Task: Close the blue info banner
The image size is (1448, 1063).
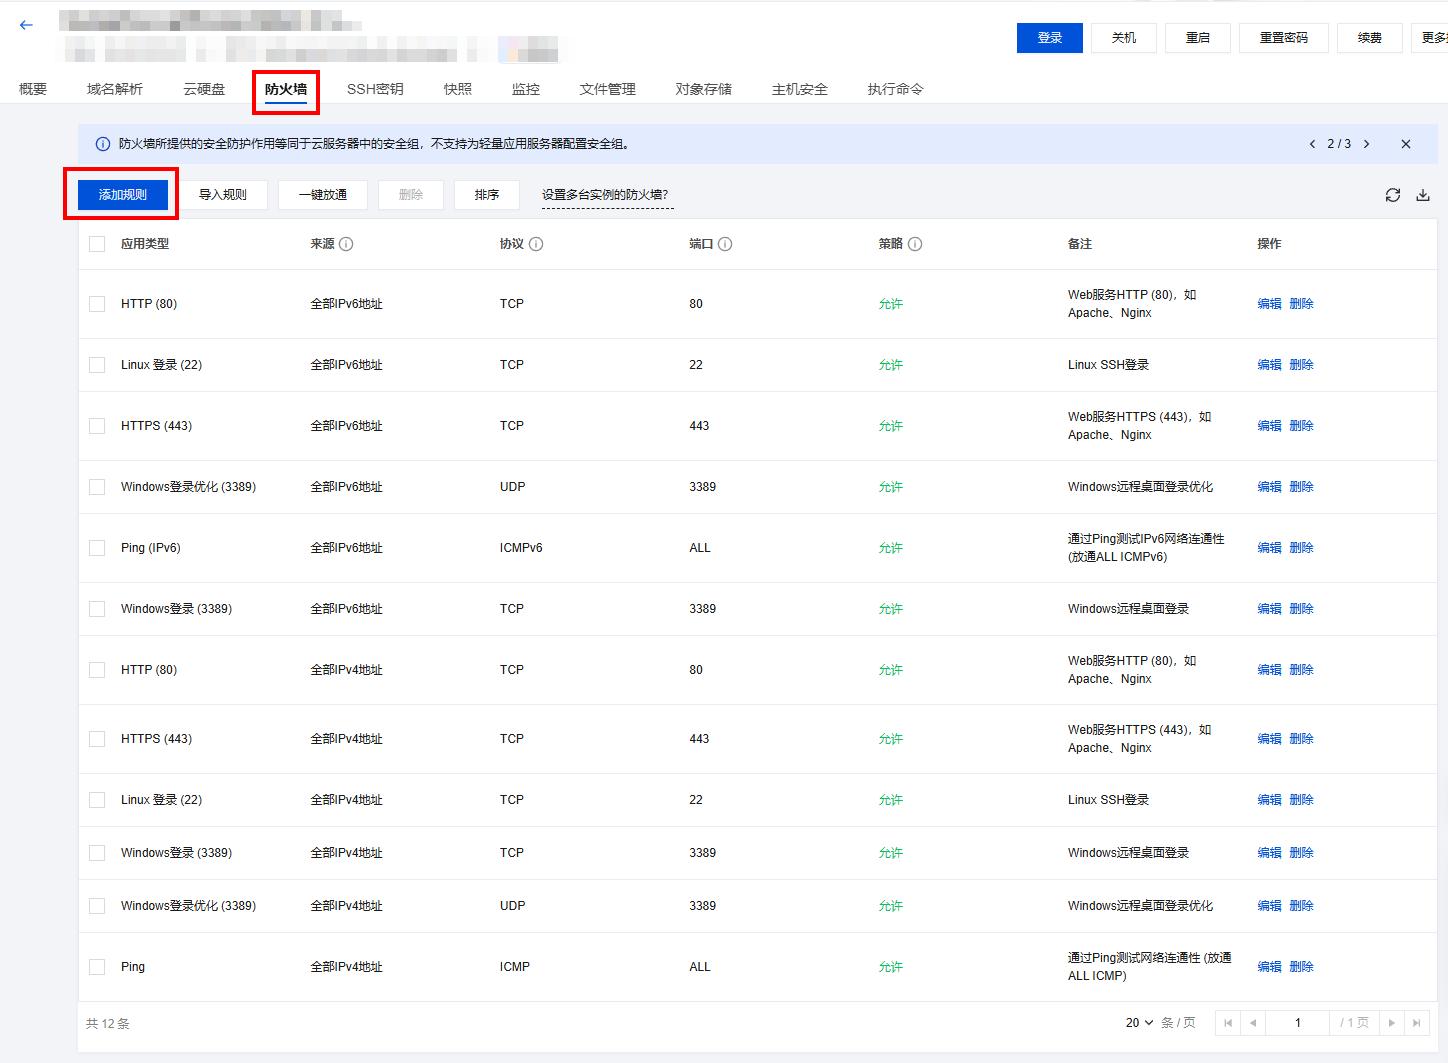Action: (1405, 144)
